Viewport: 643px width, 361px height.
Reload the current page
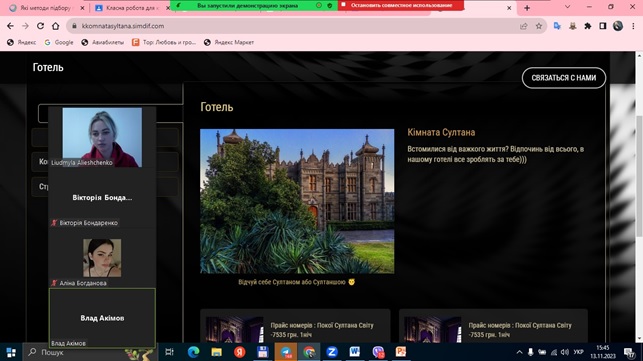40,26
